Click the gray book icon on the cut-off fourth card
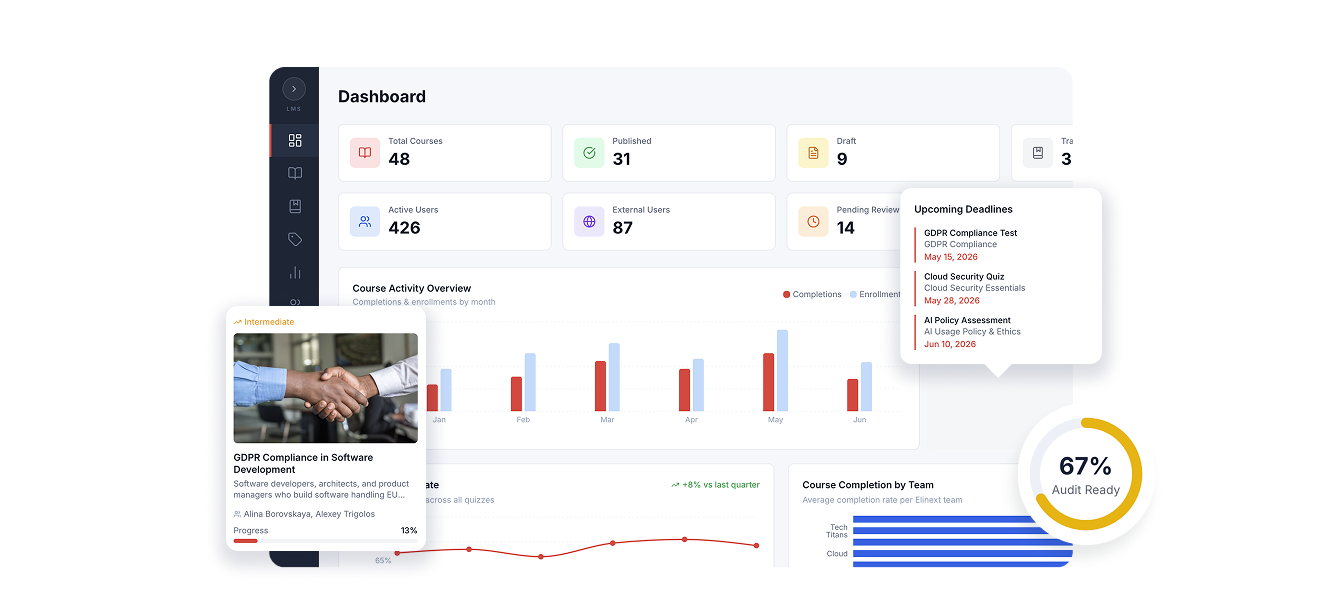This screenshot has height=593, width=1340. 1037,153
